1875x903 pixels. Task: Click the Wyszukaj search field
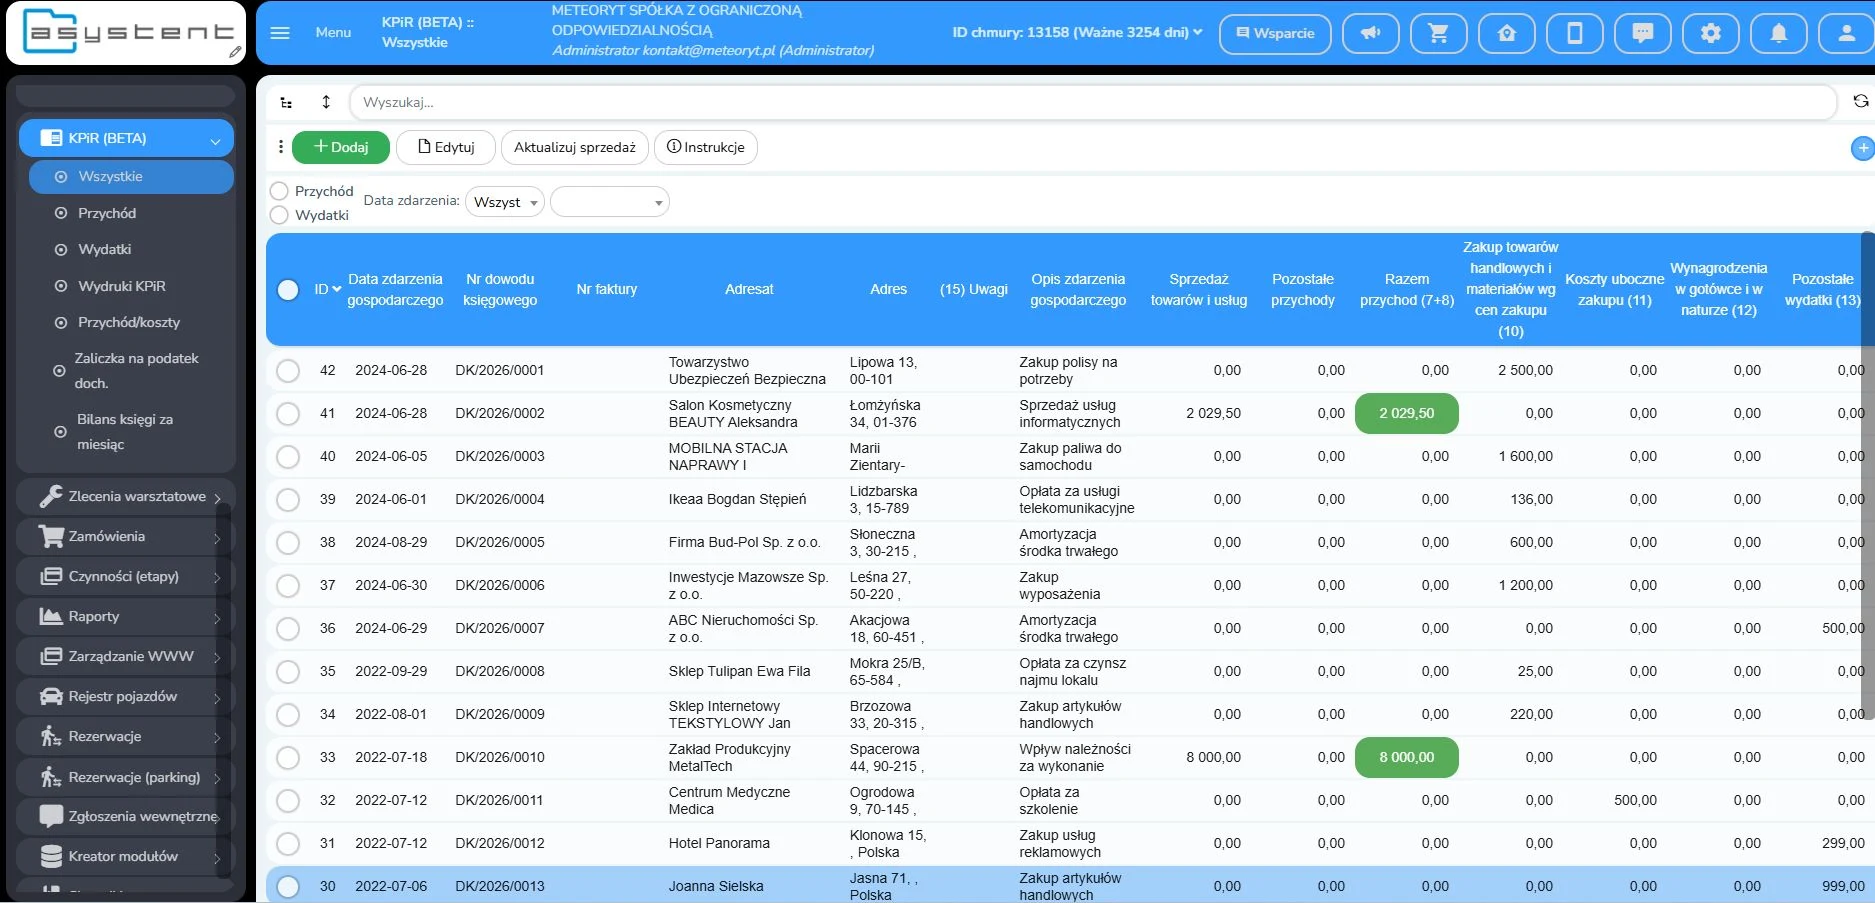1092,102
